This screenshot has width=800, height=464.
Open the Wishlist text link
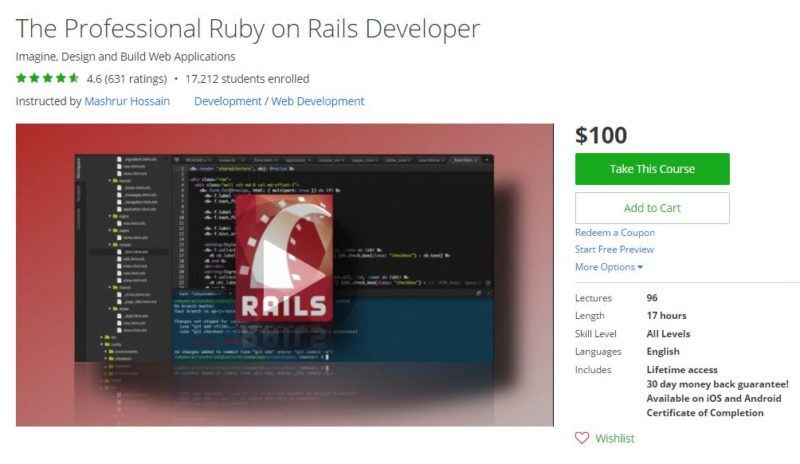coord(615,438)
